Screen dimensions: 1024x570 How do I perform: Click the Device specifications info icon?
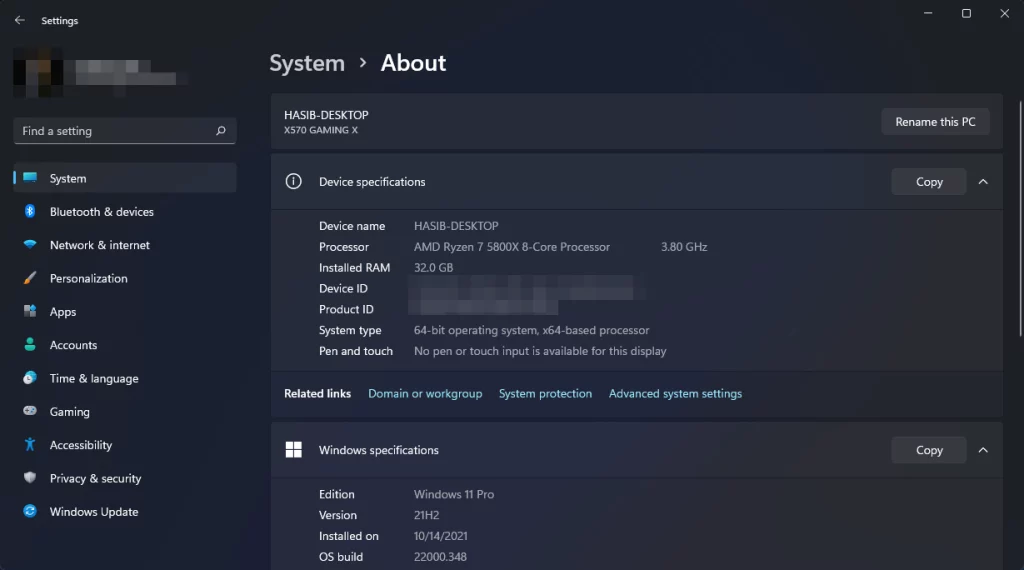point(294,182)
